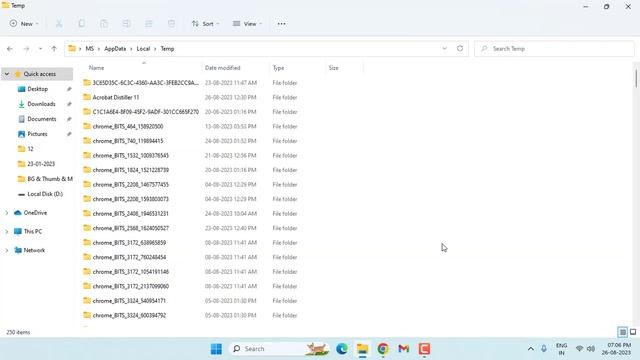Switch to Details view layout button
The width and height of the screenshot is (640, 360).
pyautogui.click(x=622, y=332)
